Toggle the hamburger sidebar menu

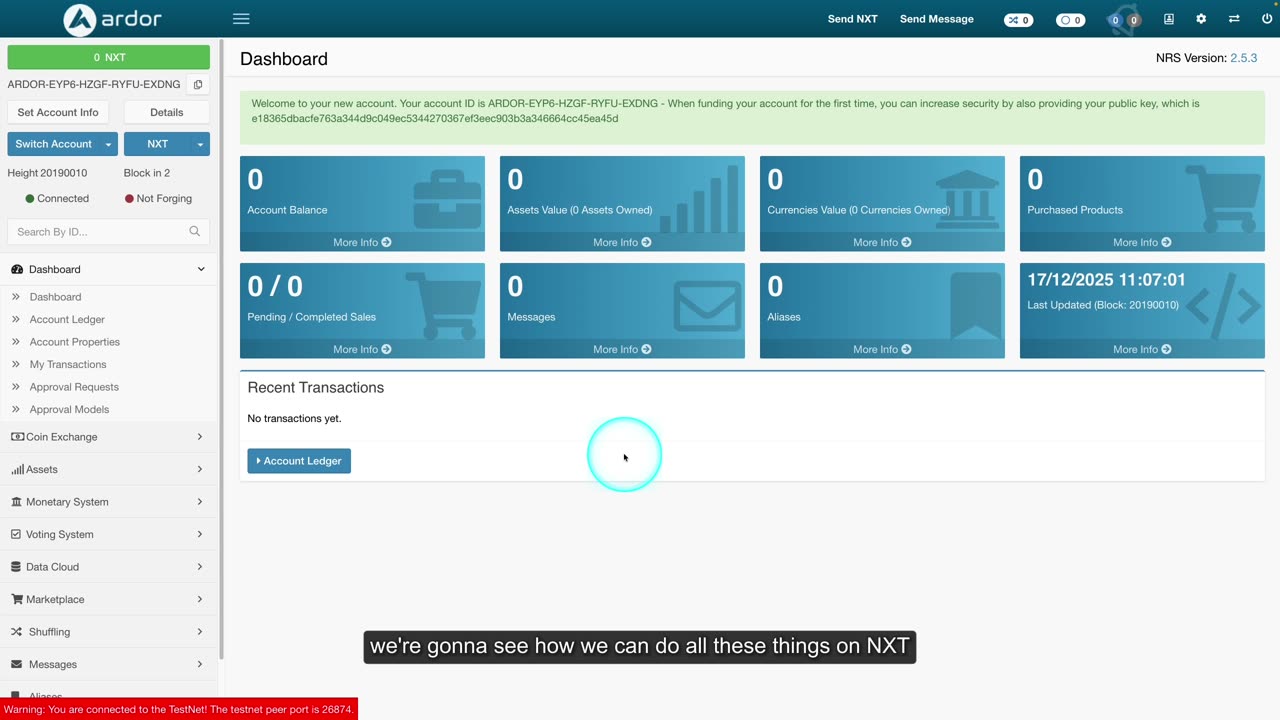[241, 19]
